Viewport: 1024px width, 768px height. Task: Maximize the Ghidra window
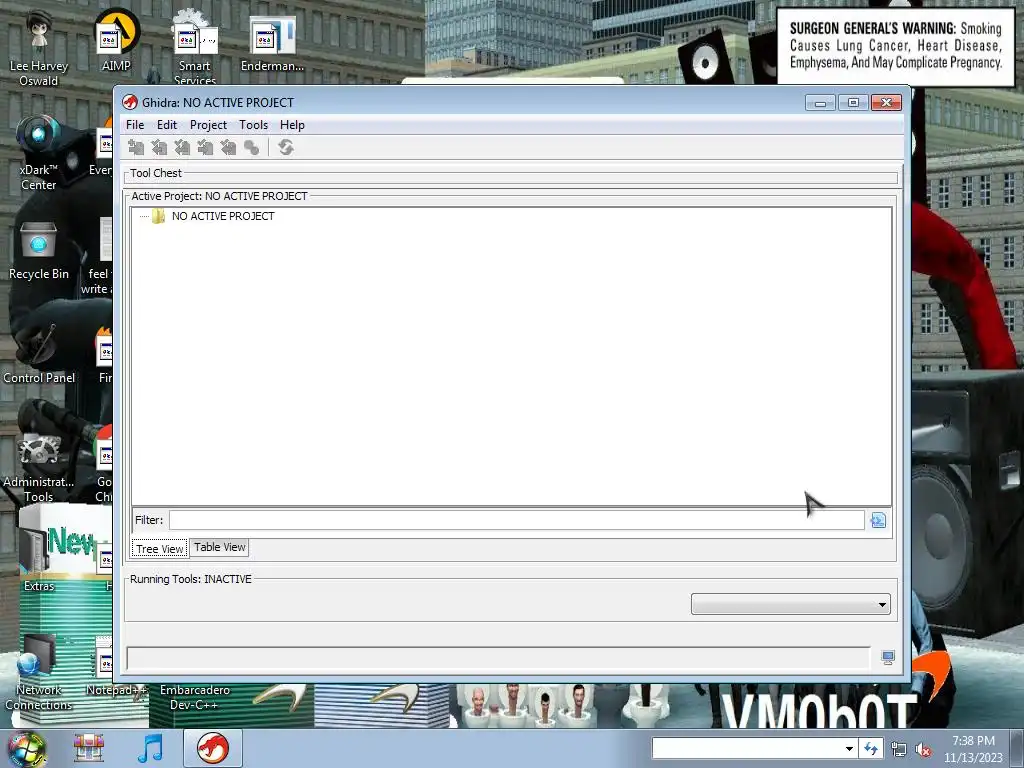pos(853,103)
